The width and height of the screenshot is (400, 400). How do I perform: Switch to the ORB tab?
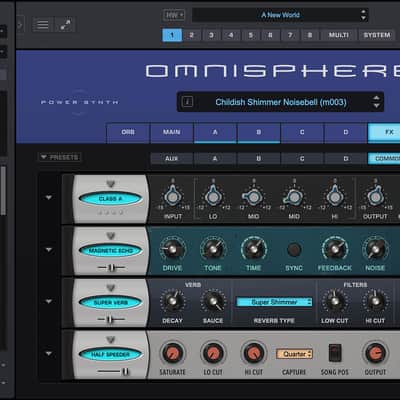pos(128,132)
